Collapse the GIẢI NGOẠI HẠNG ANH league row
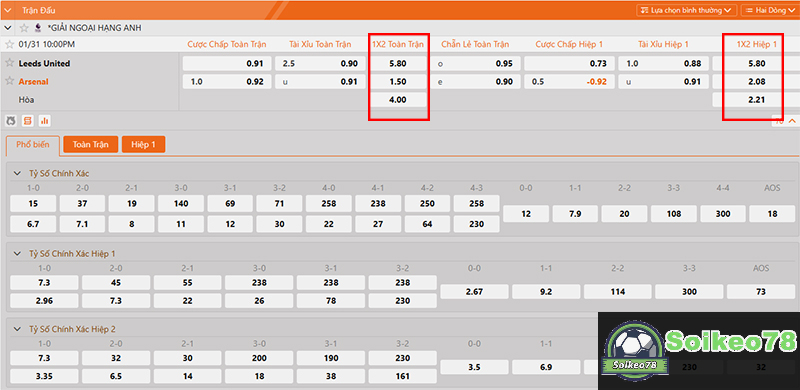 (7, 28)
